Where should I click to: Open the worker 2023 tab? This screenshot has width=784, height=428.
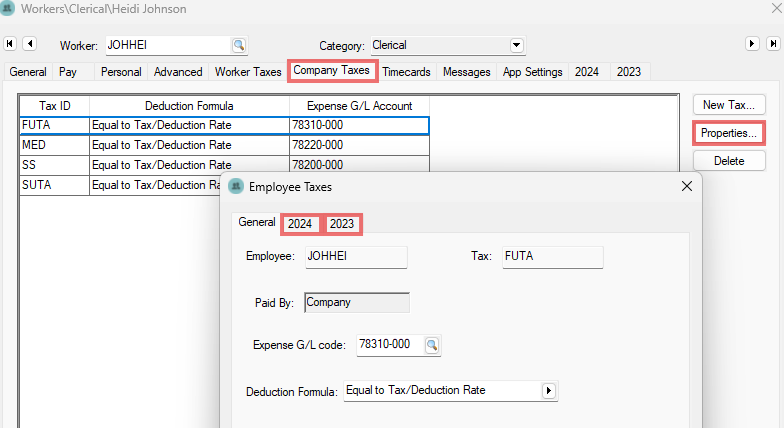pyautogui.click(x=628, y=72)
